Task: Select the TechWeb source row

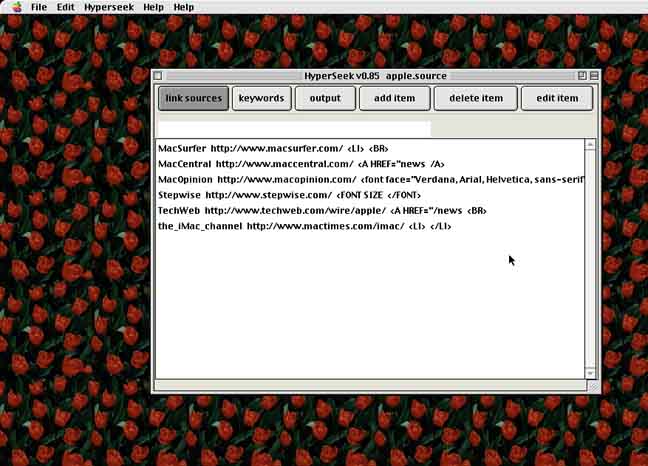Action: (x=370, y=211)
